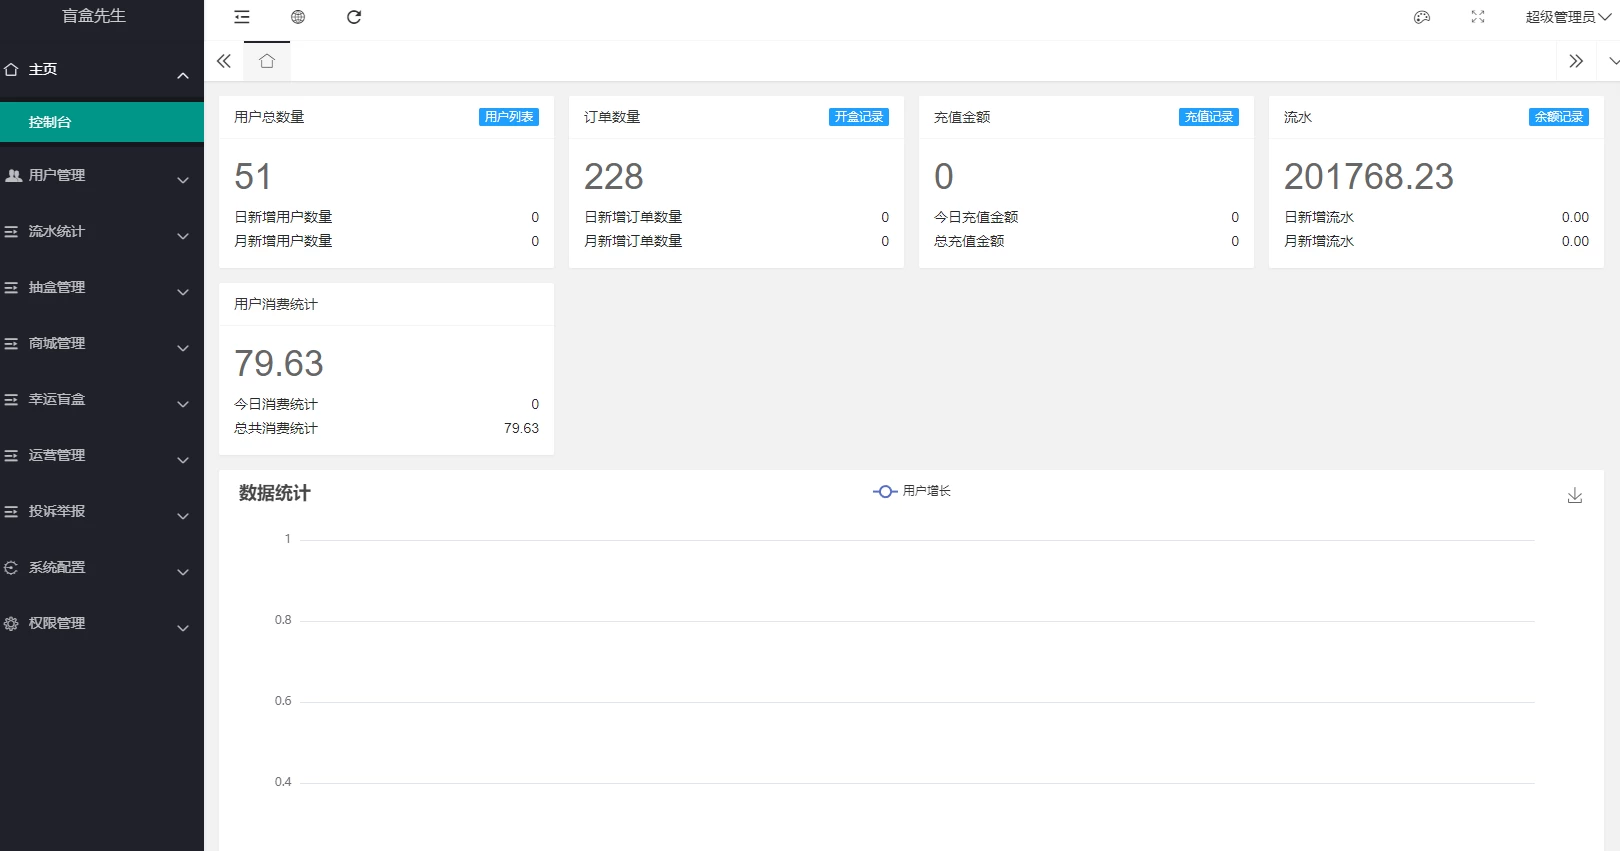
Task: Open the theme palette icon
Action: click(x=1422, y=17)
